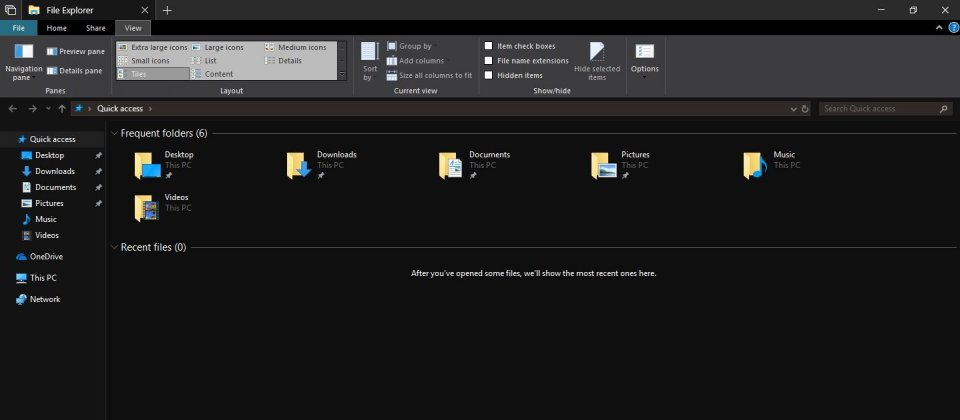Switch layout to Medium icons
Image resolution: width=960 pixels, height=420 pixels.
pyautogui.click(x=296, y=47)
